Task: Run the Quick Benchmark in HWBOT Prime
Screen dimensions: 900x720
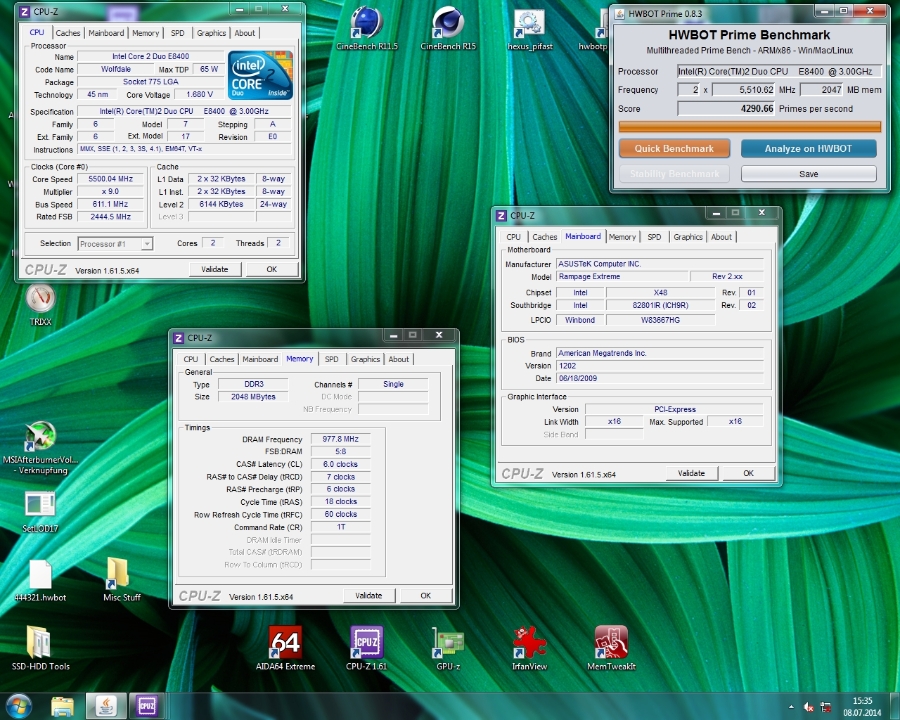Action: (674, 148)
